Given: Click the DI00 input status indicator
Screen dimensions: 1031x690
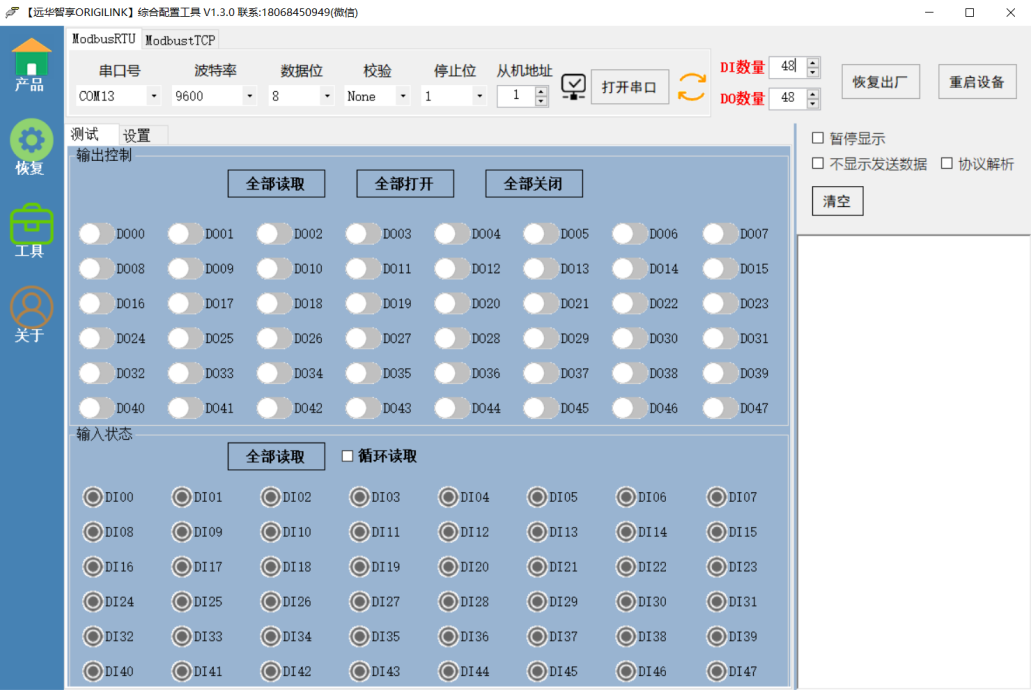Looking at the screenshot, I should [x=93, y=497].
